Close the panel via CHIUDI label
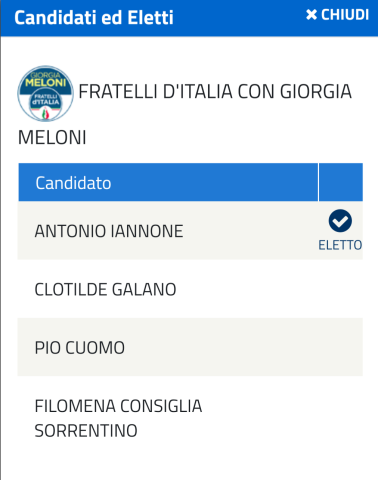This screenshot has height=480, width=378. (x=345, y=15)
